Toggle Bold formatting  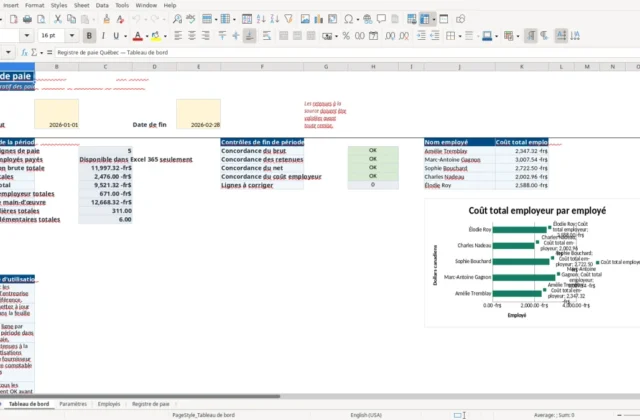coord(89,36)
